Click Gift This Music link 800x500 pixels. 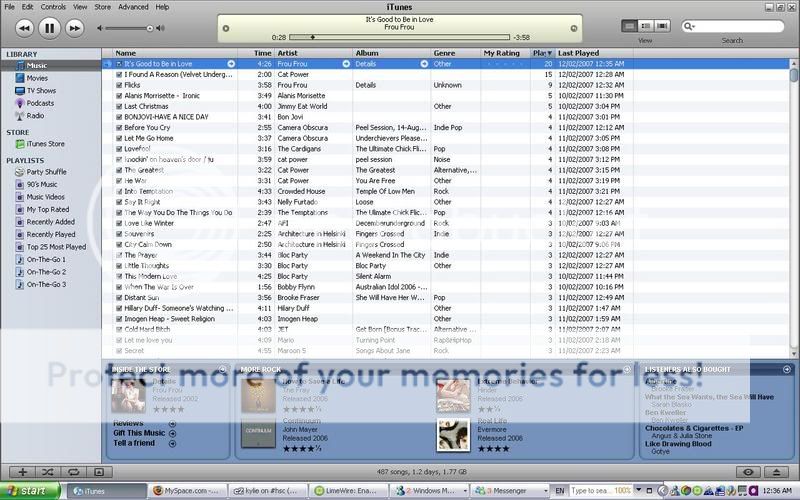[x=139, y=433]
